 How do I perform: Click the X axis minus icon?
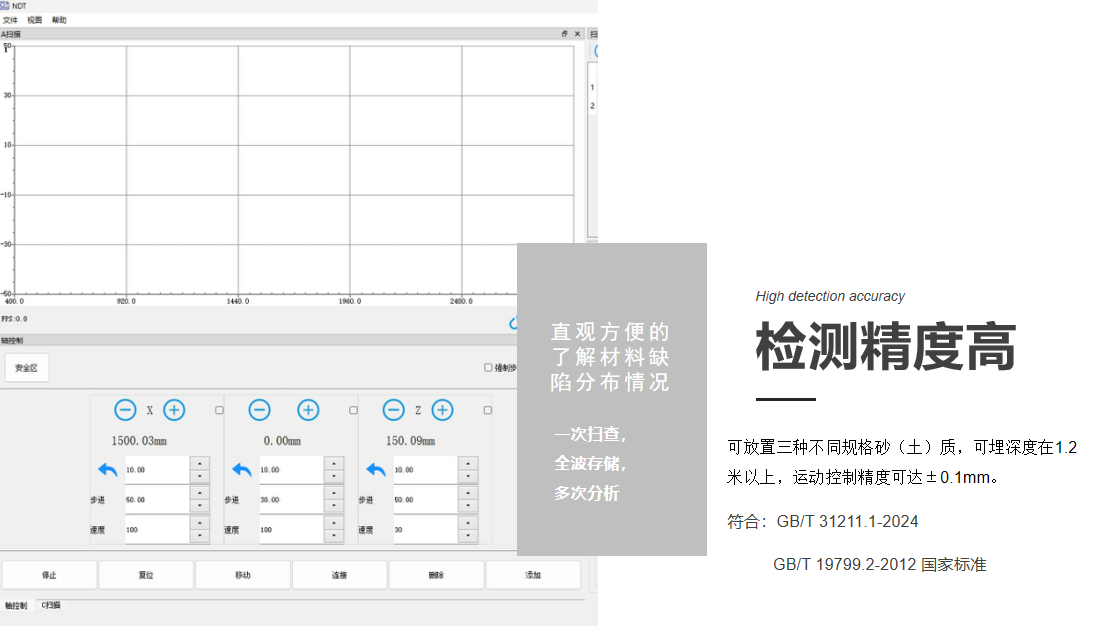point(125,410)
